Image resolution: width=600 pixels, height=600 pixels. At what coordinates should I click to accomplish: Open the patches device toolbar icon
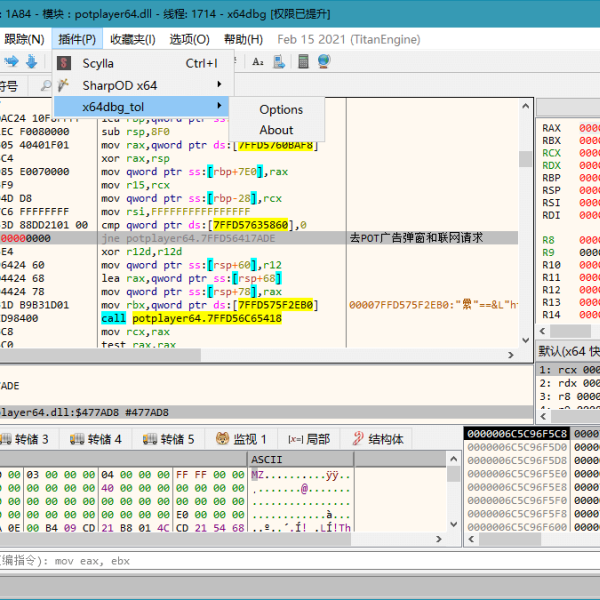click(279, 62)
